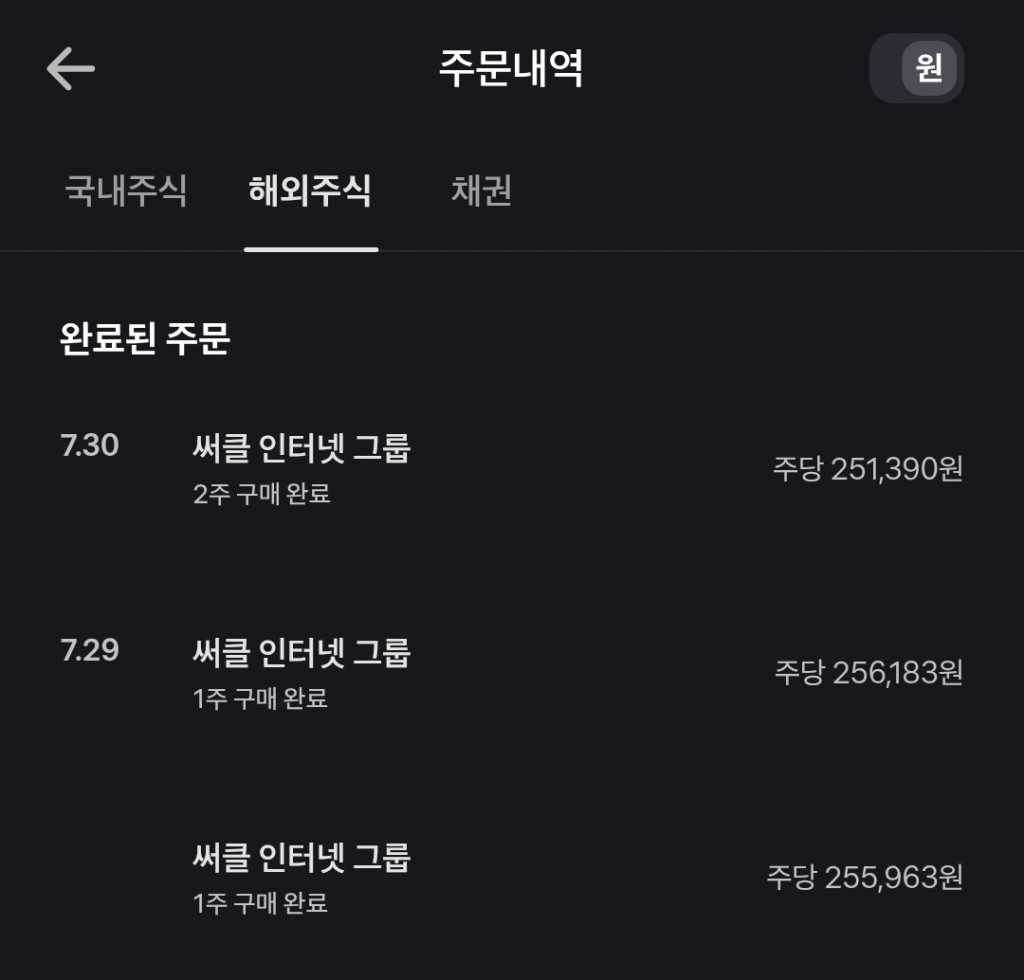The width and height of the screenshot is (1024, 980).
Task: Click the 주당 256,183원 price
Action: 868,673
